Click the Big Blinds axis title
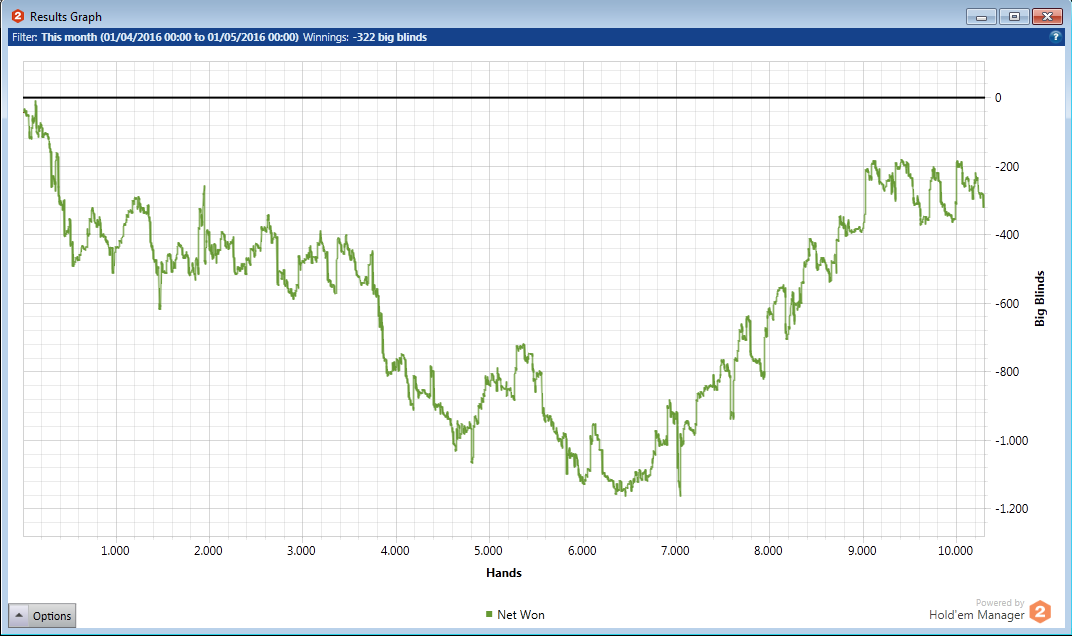Image resolution: width=1072 pixels, height=636 pixels. (1040, 298)
